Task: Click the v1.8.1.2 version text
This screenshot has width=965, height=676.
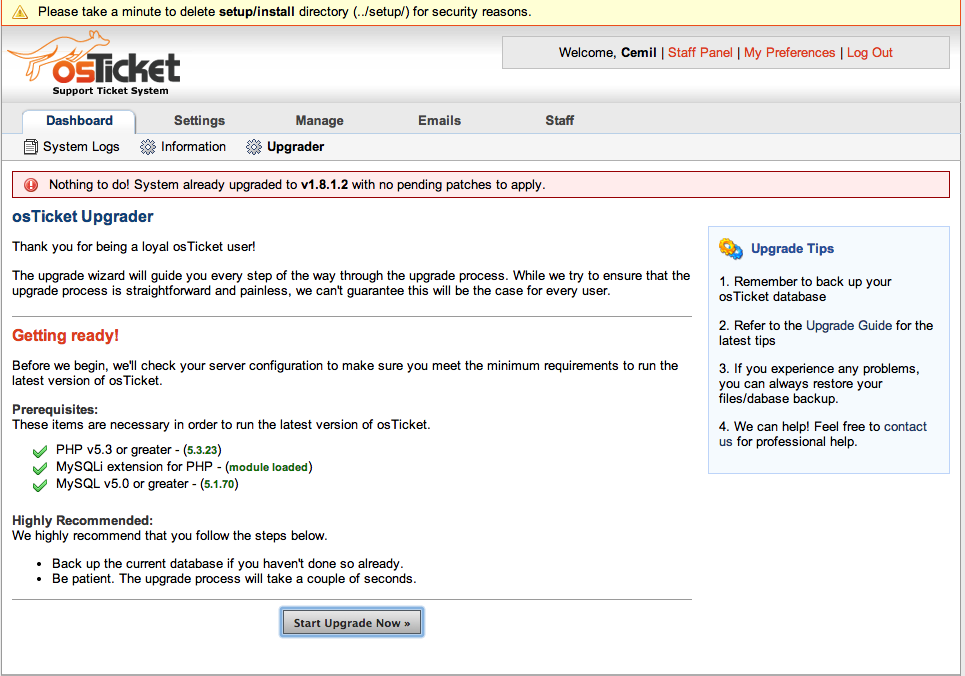Action: tap(324, 185)
